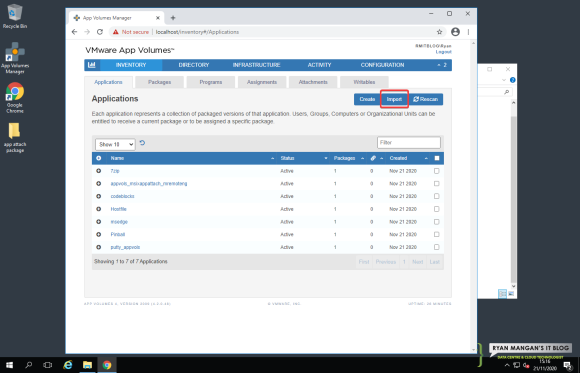Viewport: 580px width, 373px height.
Task: Click the taskbar search magnifier
Action: [x=28, y=365]
